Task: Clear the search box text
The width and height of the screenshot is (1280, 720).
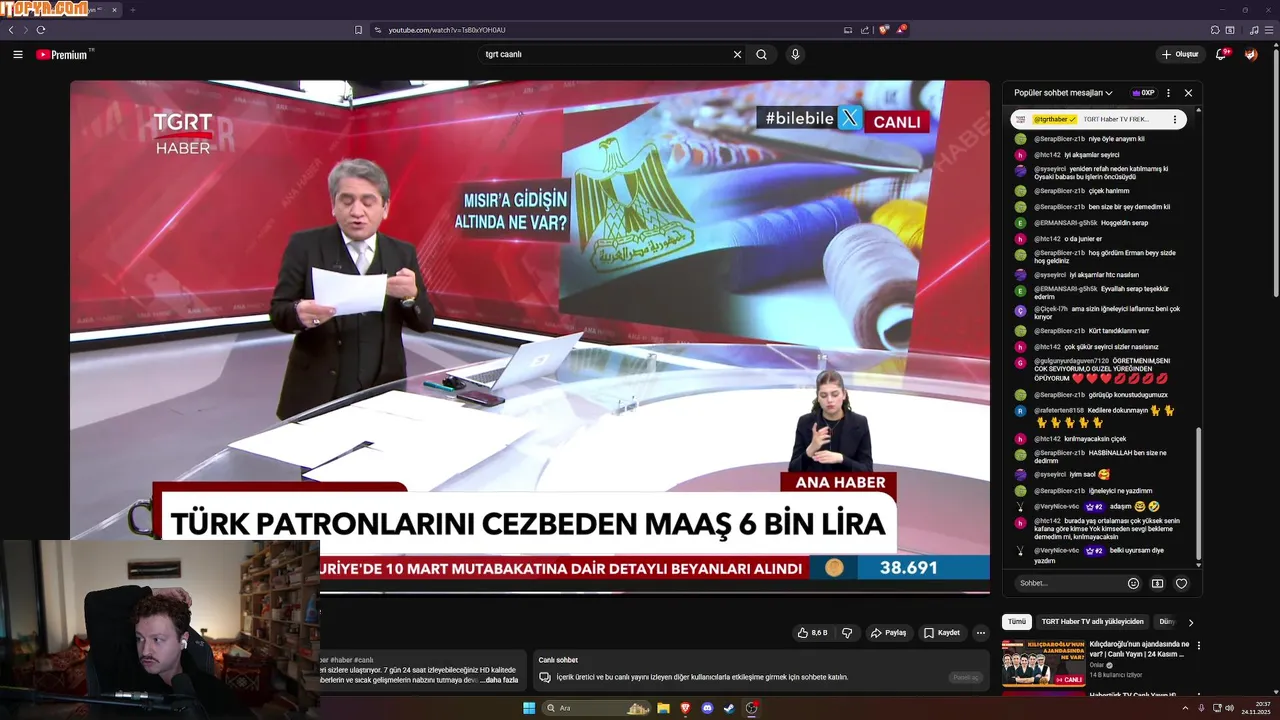Action: (738, 54)
